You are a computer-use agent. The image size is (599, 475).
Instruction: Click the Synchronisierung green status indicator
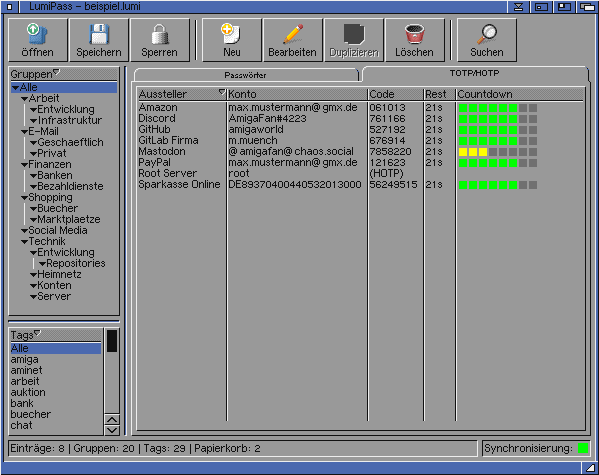coord(583,448)
